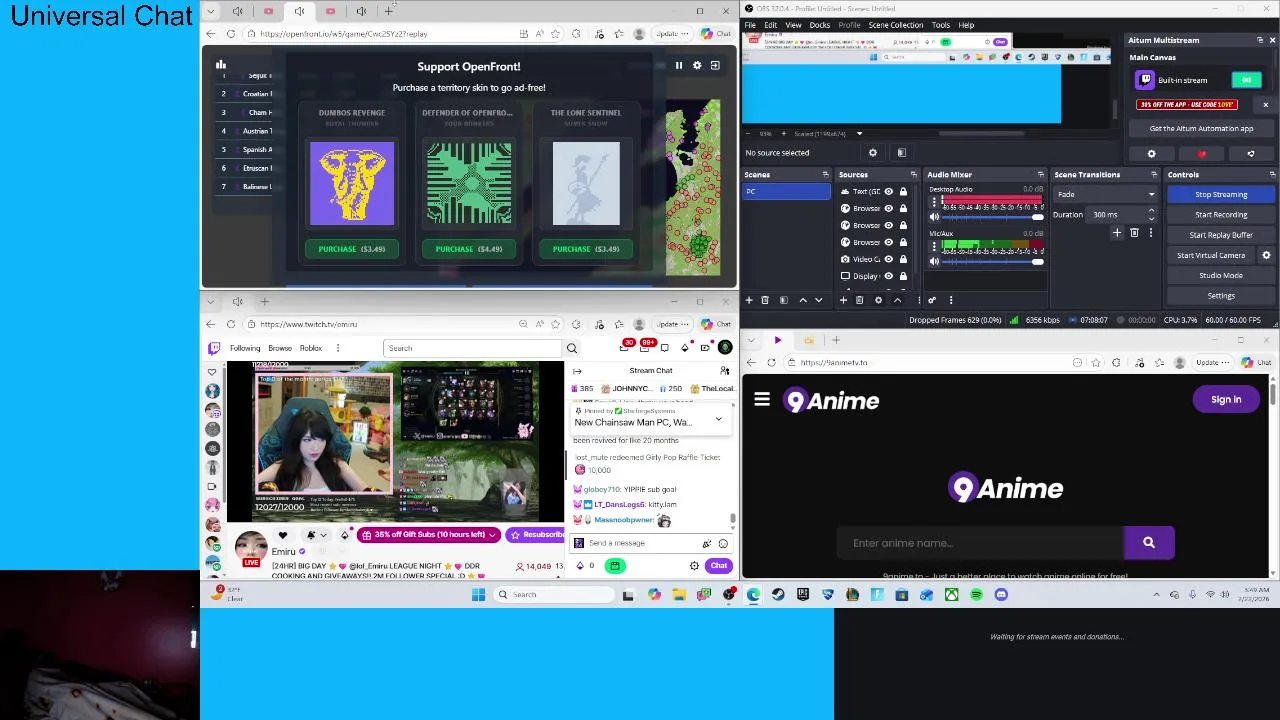Open virtual camera settings gear
Image resolution: width=1280 pixels, height=720 pixels.
pos(1266,255)
